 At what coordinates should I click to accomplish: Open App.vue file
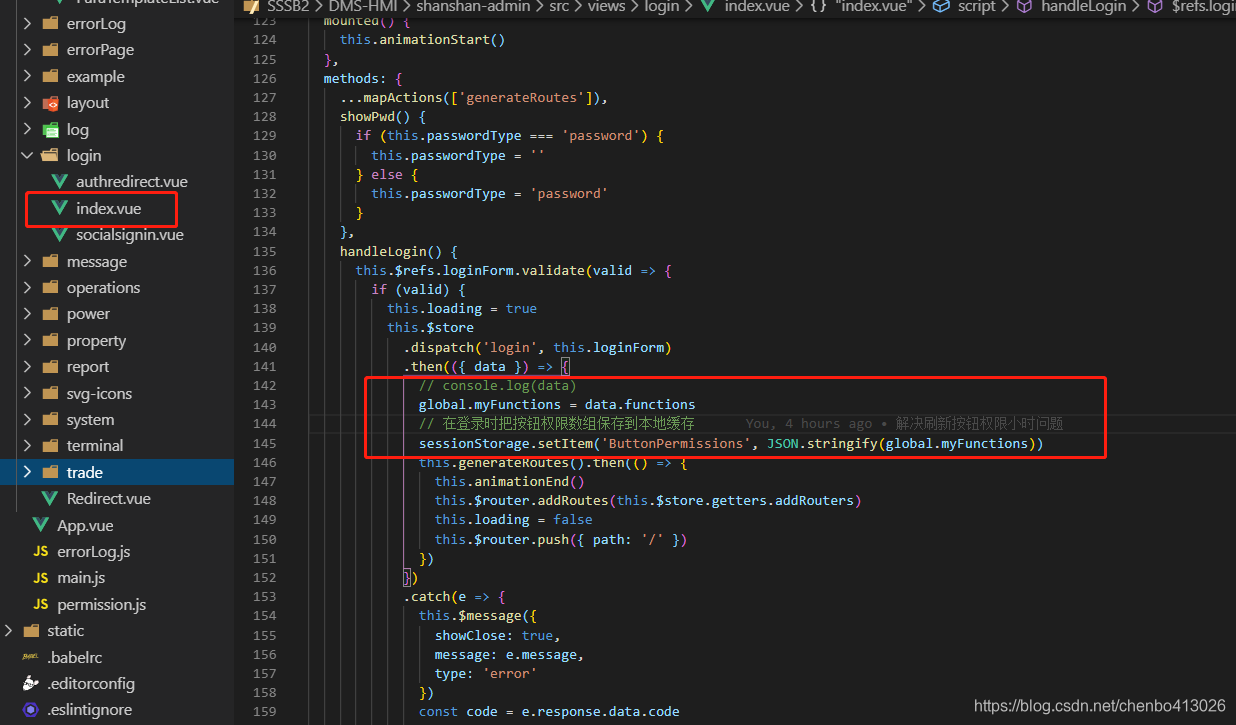(x=85, y=525)
